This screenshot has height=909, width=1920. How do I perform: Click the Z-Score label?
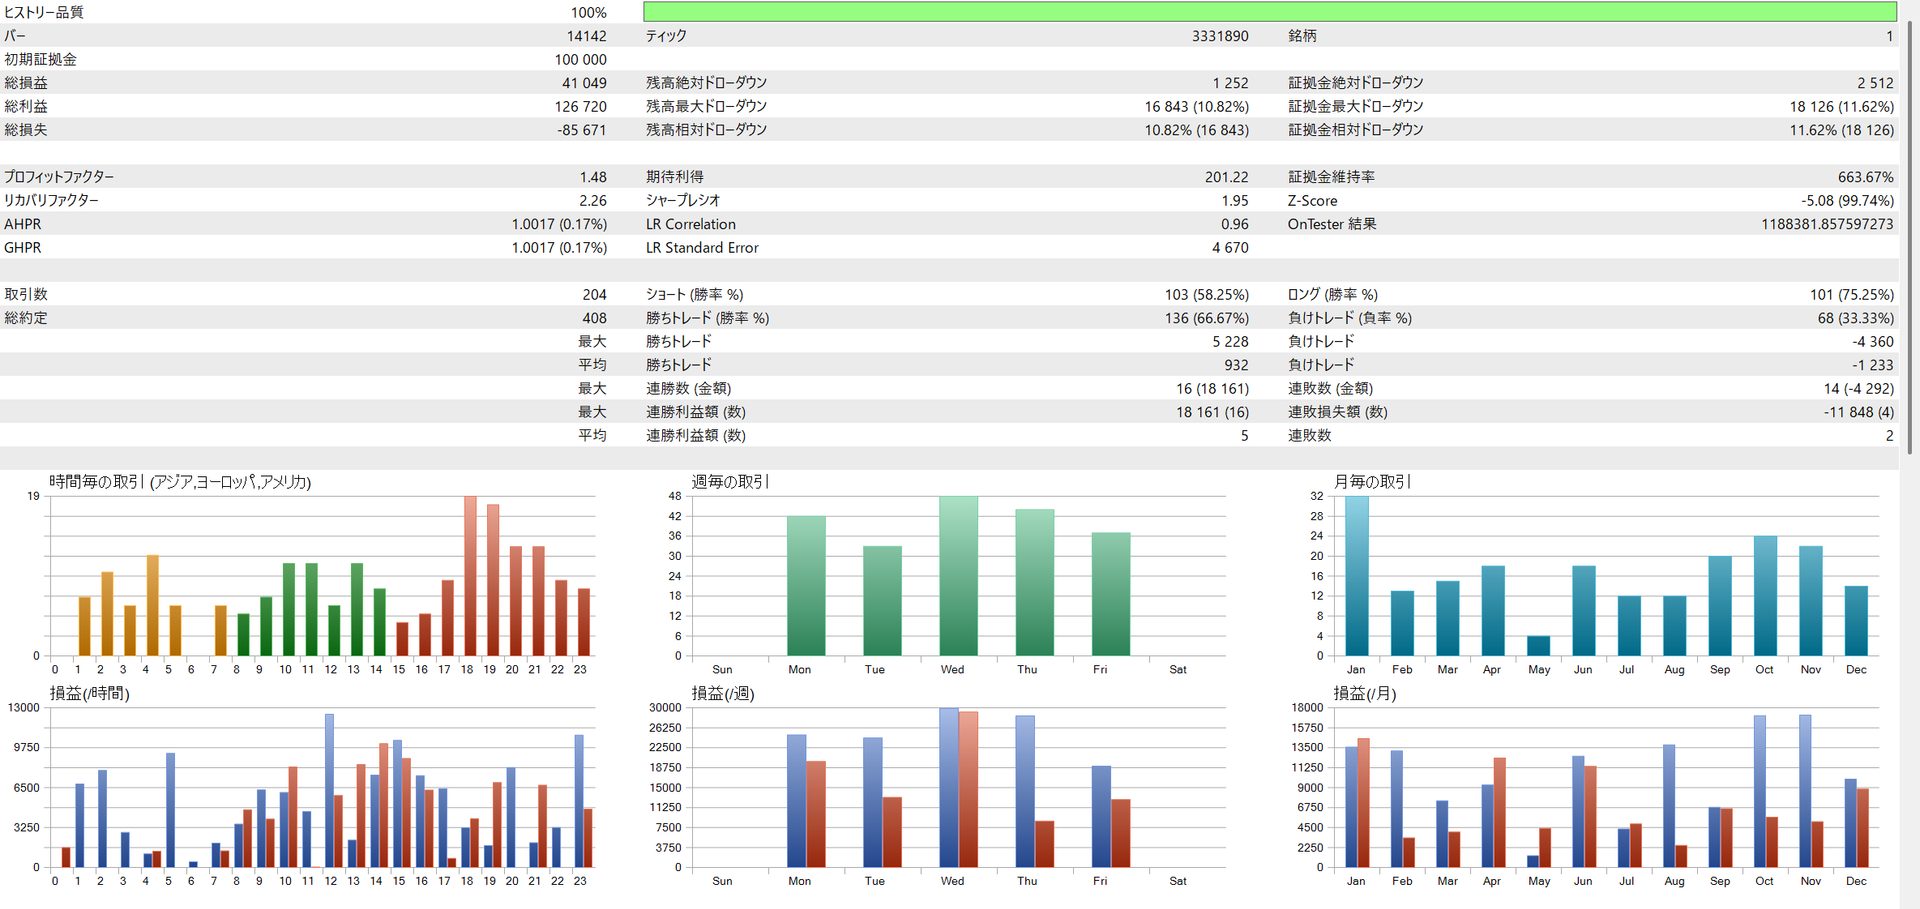point(1312,201)
